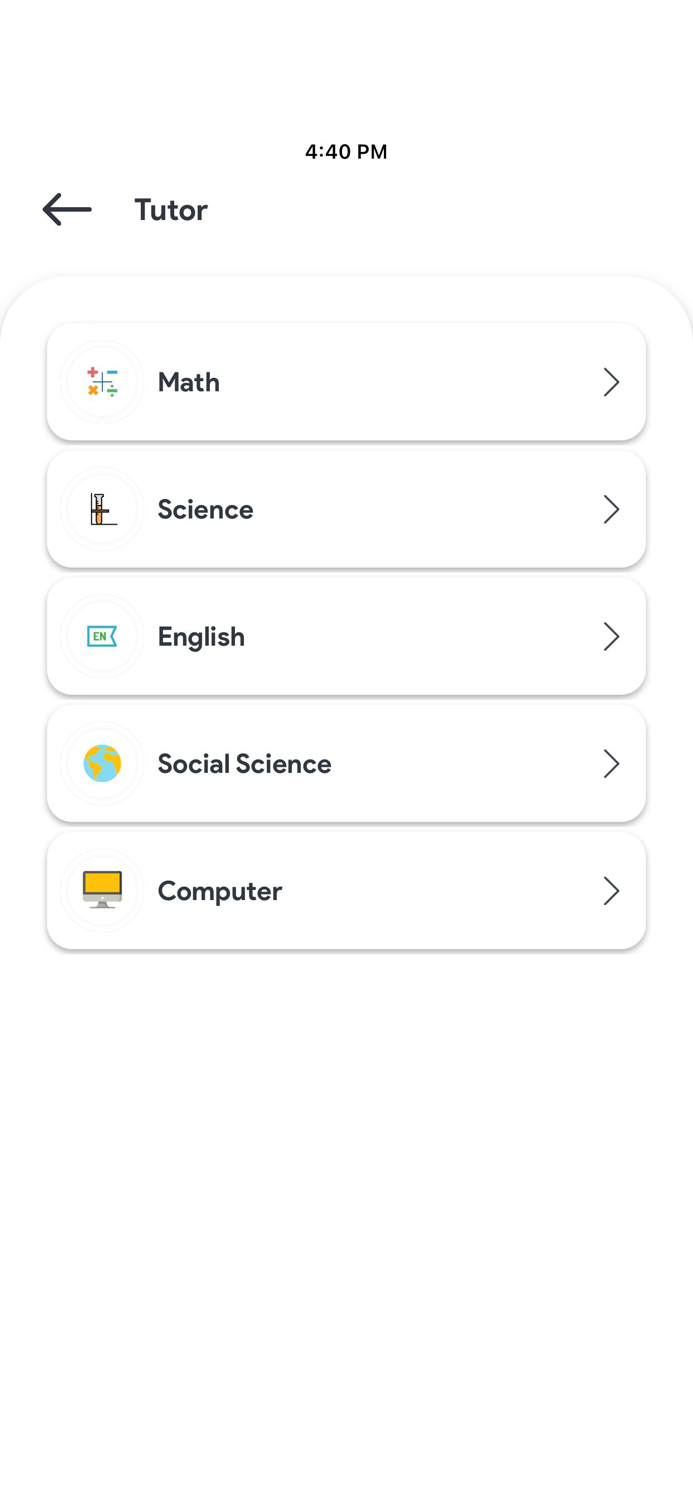Click the Social Science globe icon
This screenshot has width=693, height=1500.
click(x=102, y=763)
